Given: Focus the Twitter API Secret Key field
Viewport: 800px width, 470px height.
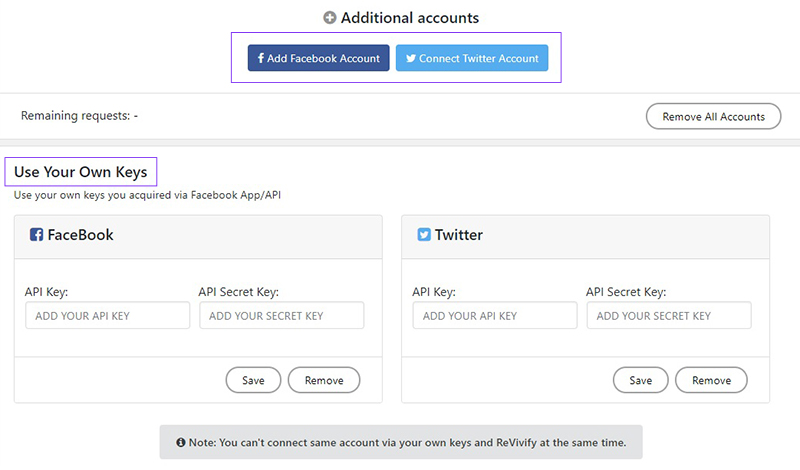Looking at the screenshot, I should 669,315.
